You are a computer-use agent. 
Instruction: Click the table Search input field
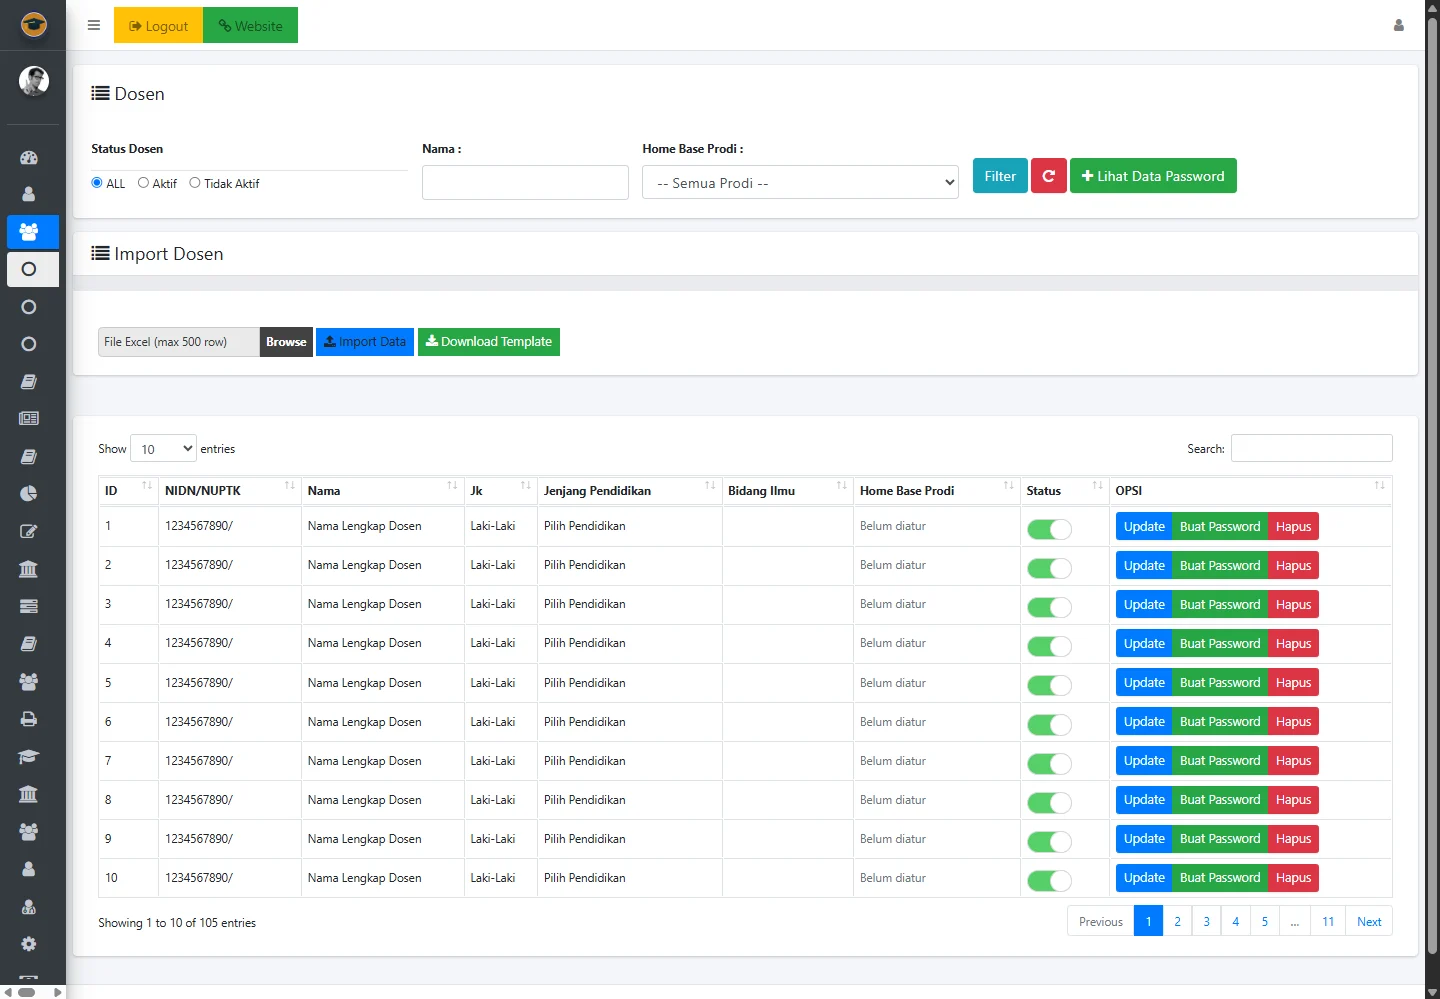[x=1311, y=449]
